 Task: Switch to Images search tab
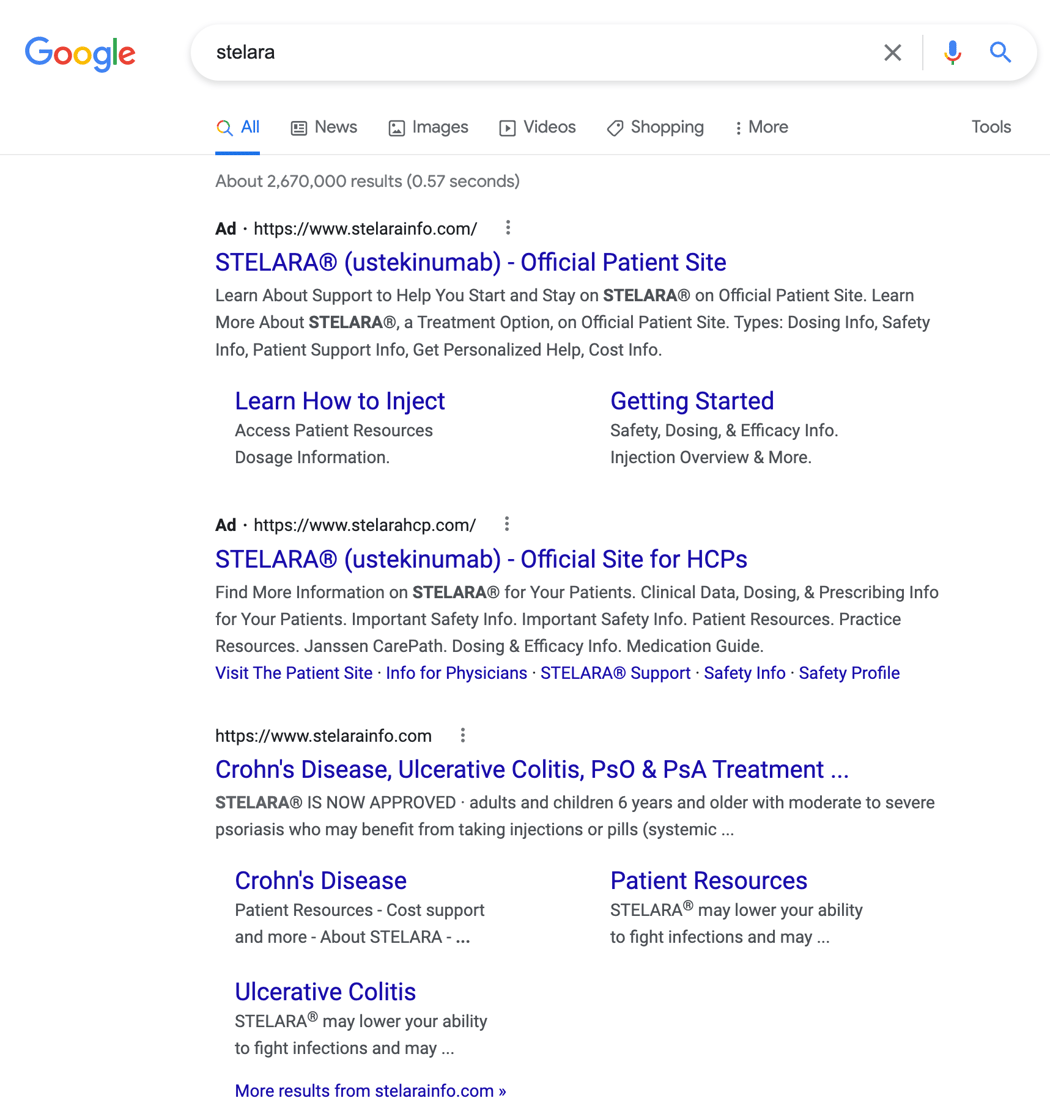pos(428,127)
